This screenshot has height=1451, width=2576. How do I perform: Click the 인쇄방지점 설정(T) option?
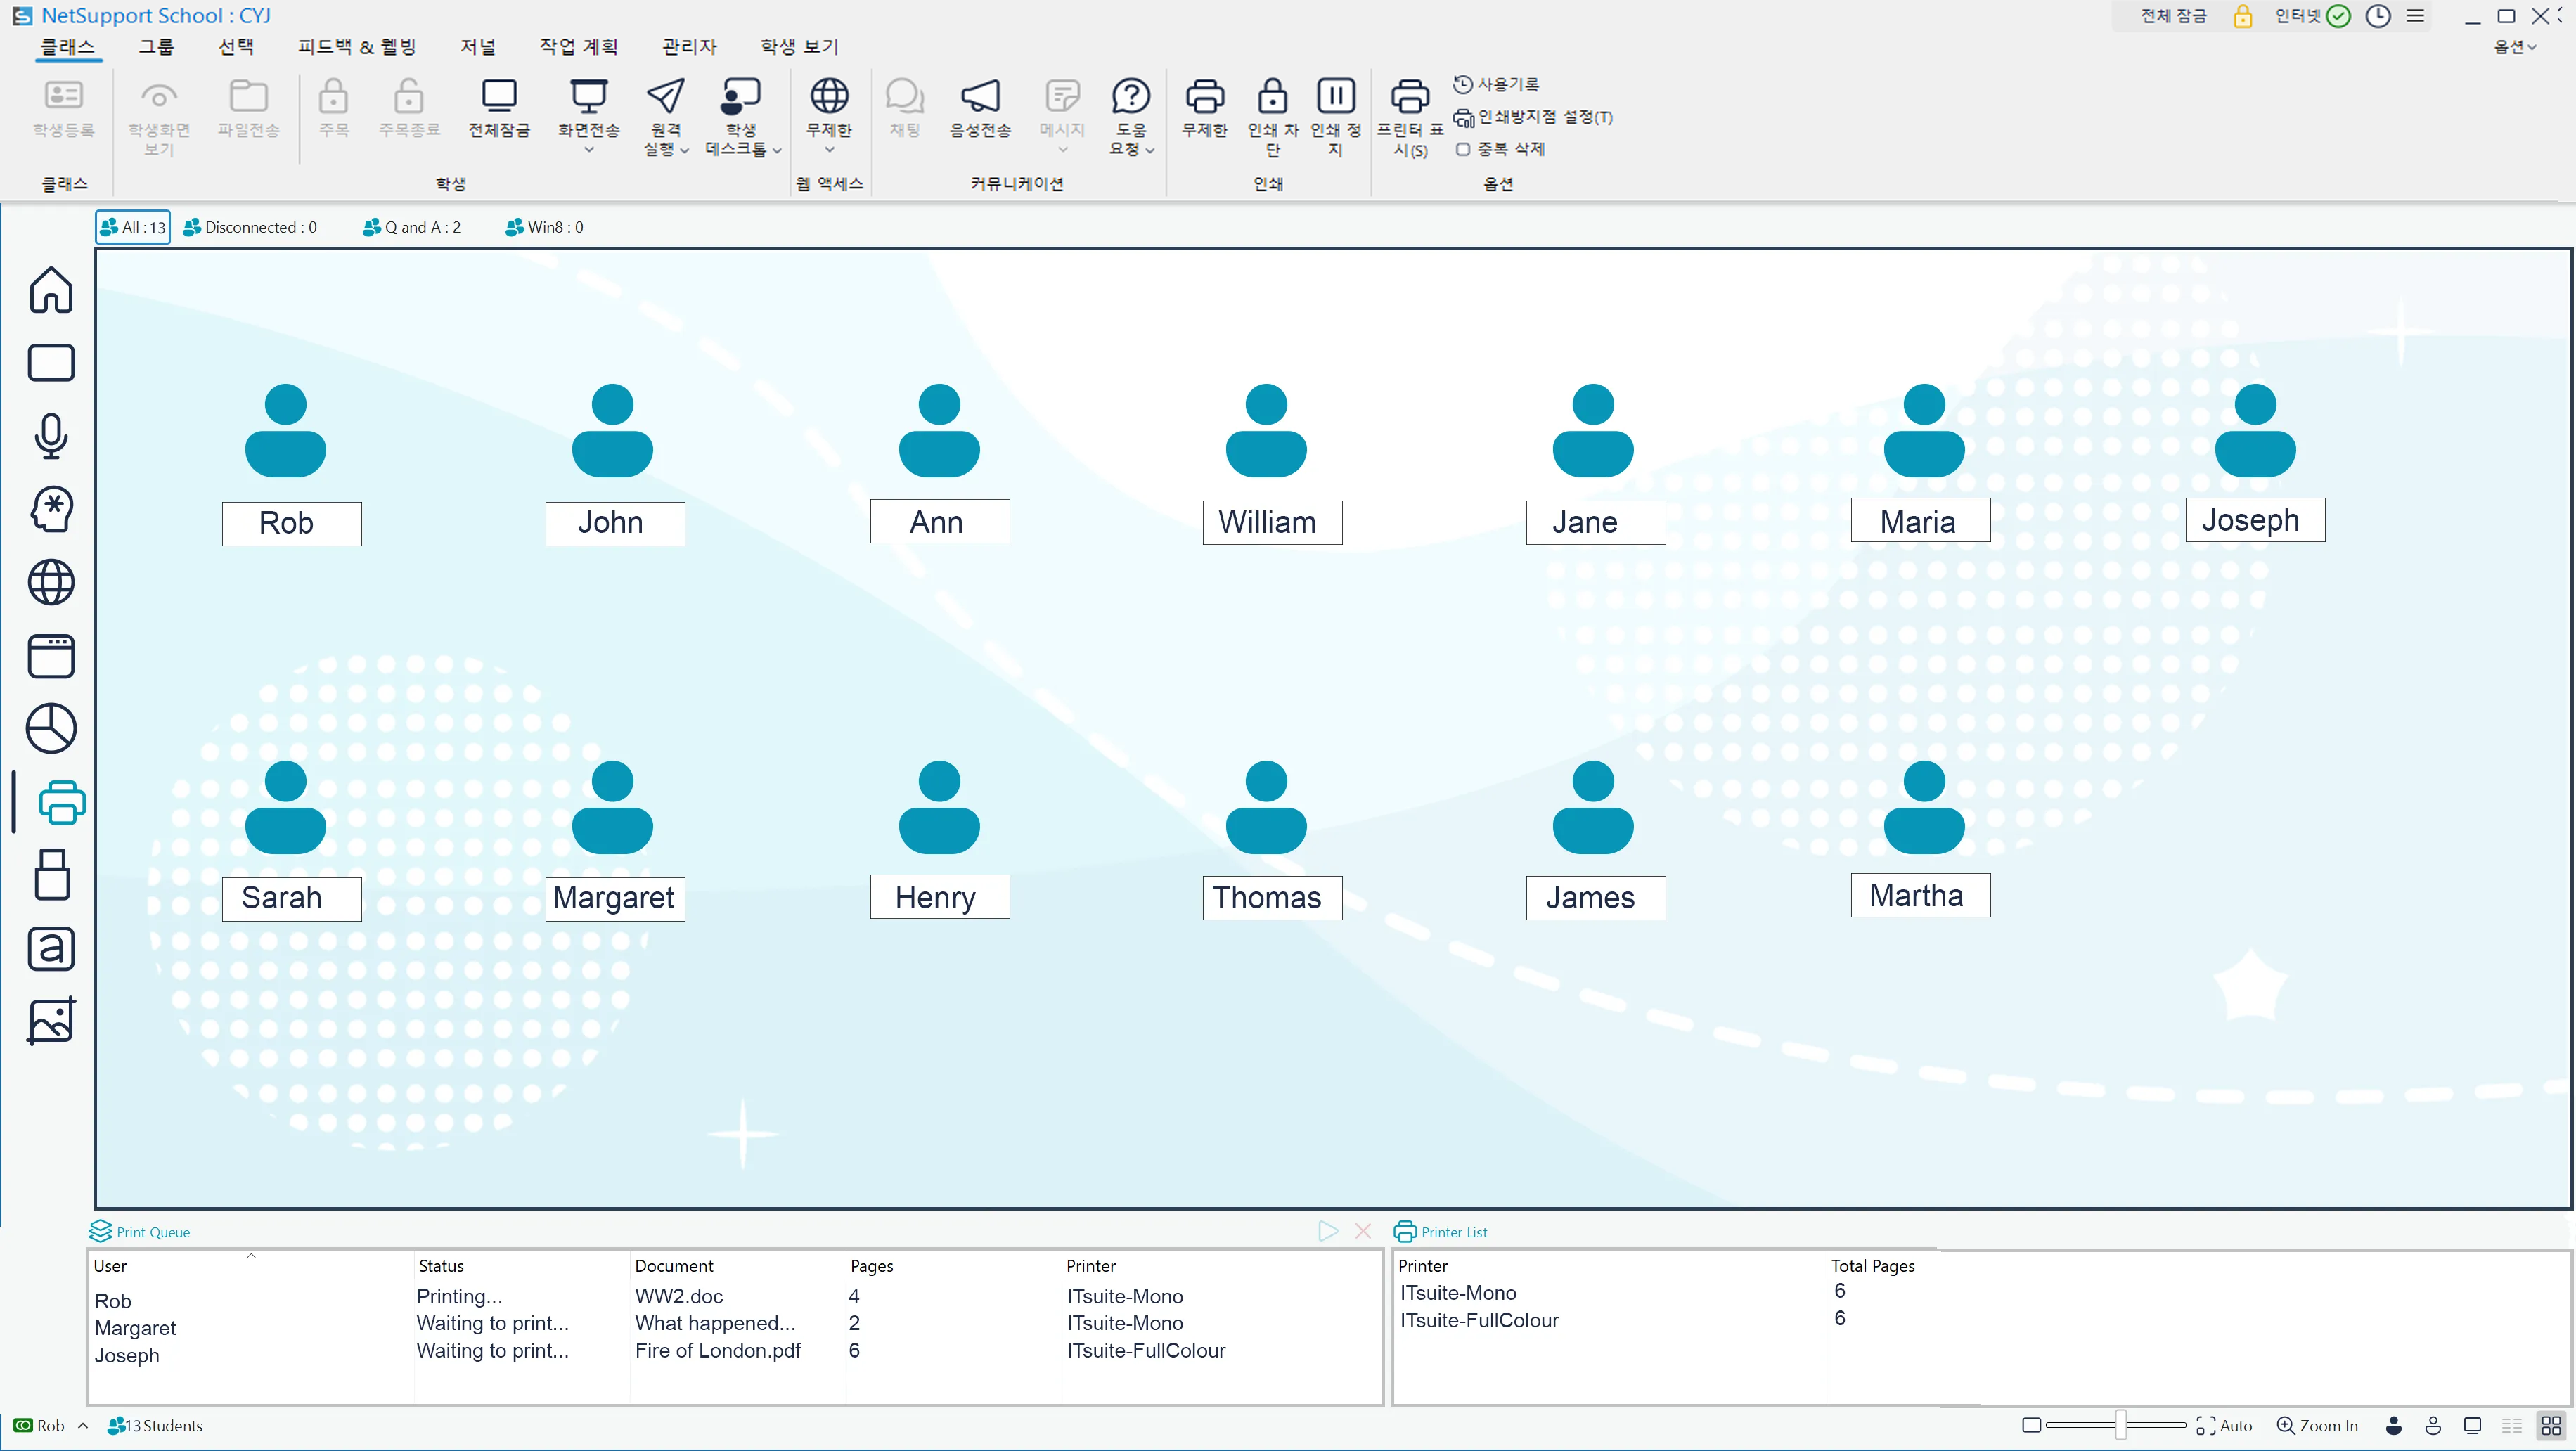(1533, 117)
